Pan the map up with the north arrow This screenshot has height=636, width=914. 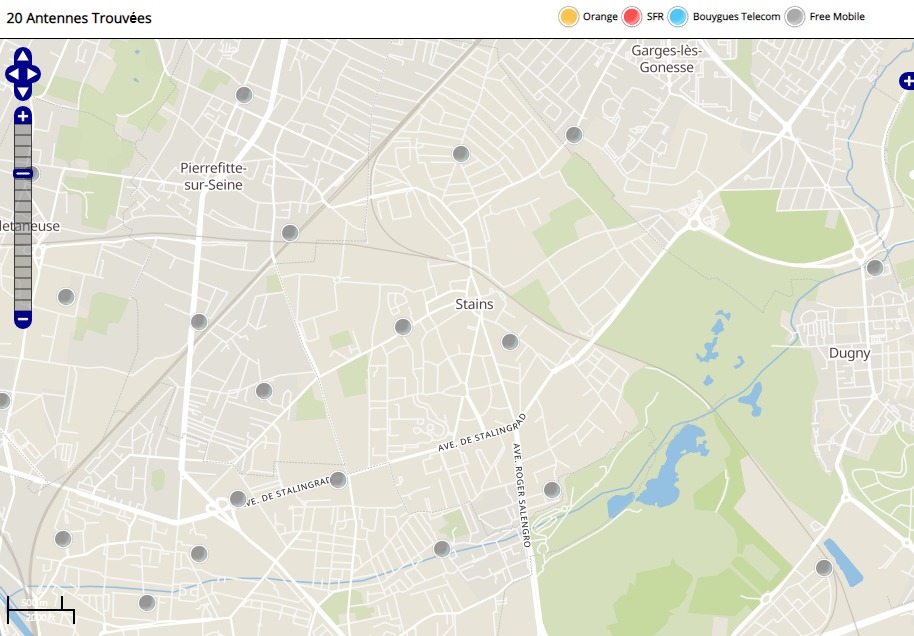pyautogui.click(x=23, y=56)
